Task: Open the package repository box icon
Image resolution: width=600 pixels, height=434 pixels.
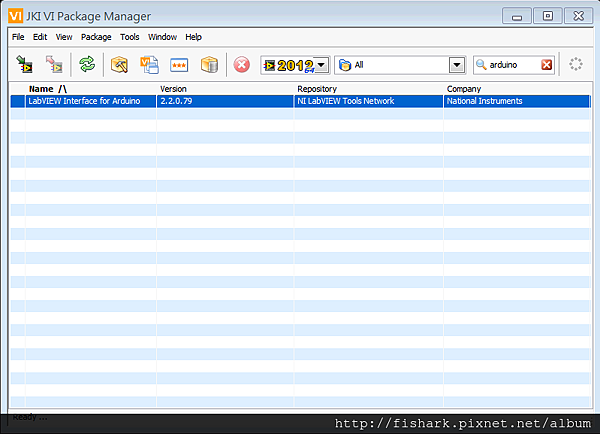Action: pos(209,64)
